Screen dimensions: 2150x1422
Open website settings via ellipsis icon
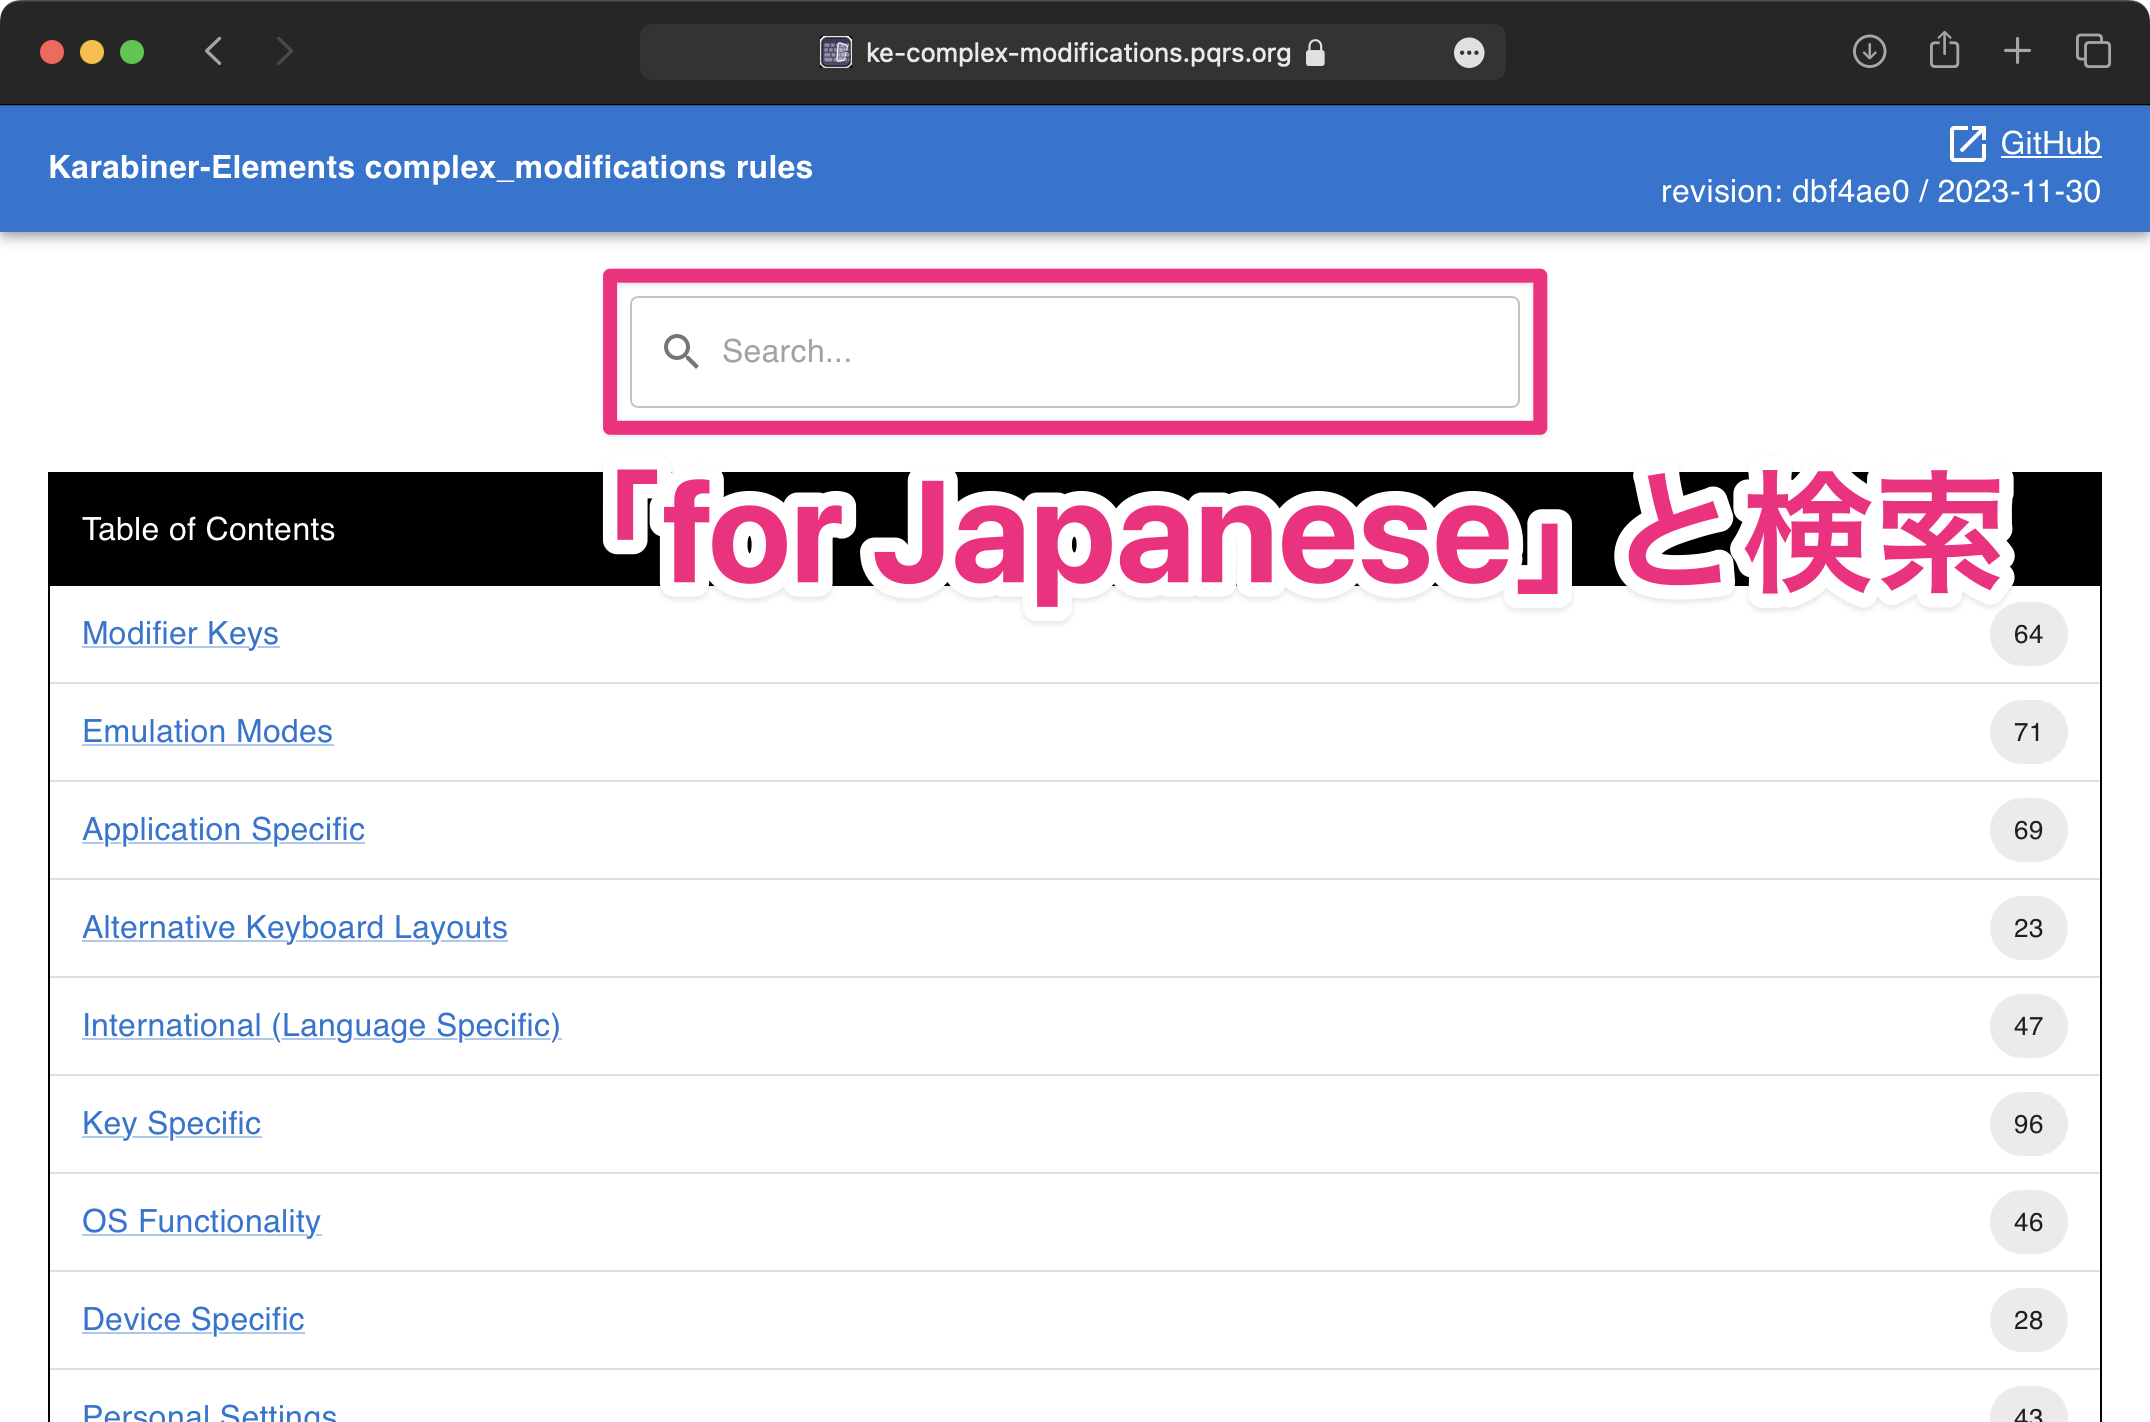(1468, 52)
